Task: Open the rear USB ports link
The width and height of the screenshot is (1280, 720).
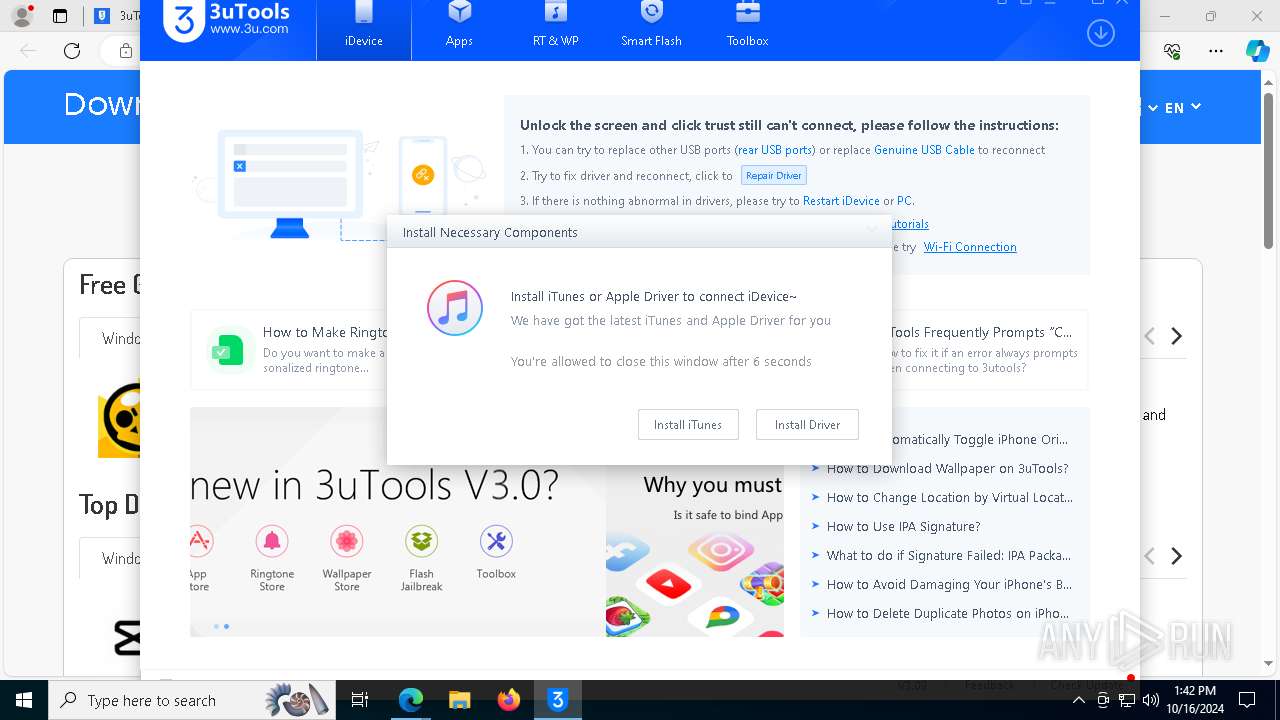Action: pos(775,150)
